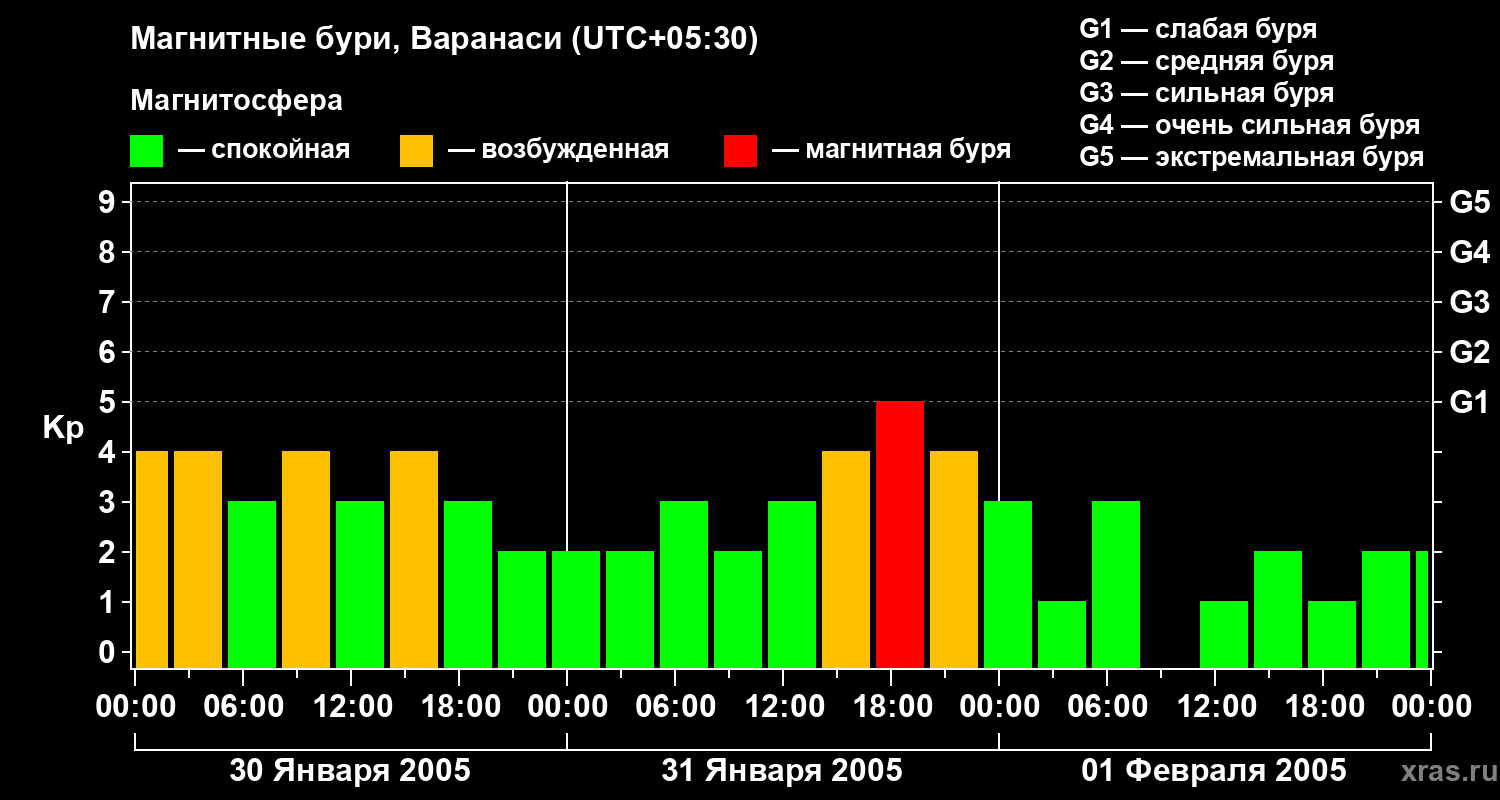Click the orange 03:00–06:00 bar on 30 January

[198, 560]
